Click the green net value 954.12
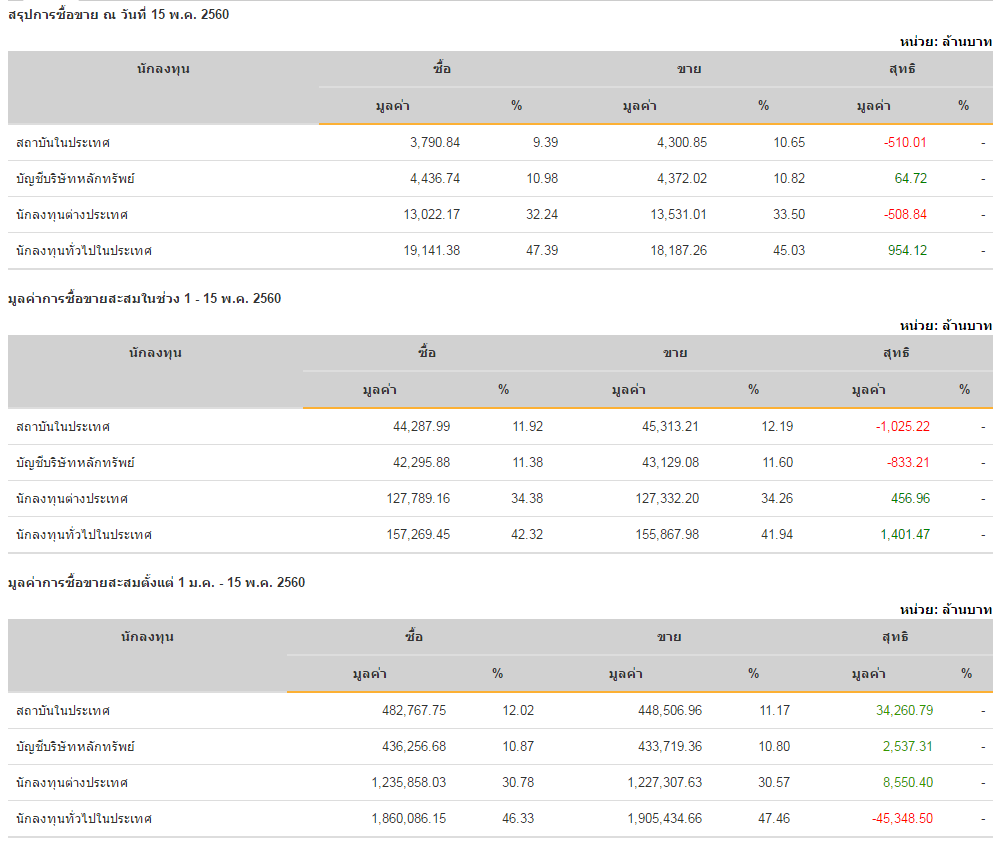1008x843 pixels. 906,250
